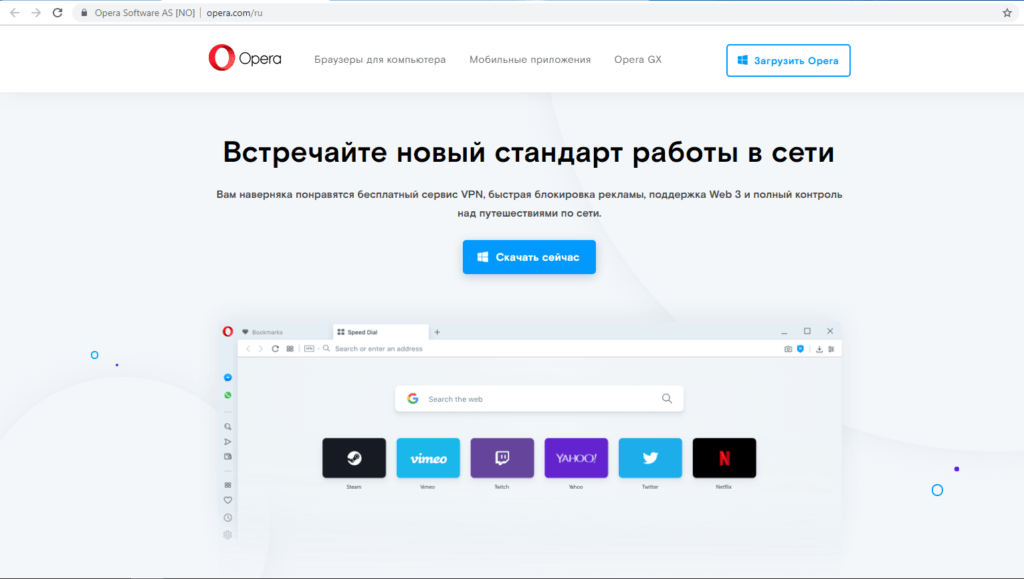Reload the opera.com page

pos(57,12)
